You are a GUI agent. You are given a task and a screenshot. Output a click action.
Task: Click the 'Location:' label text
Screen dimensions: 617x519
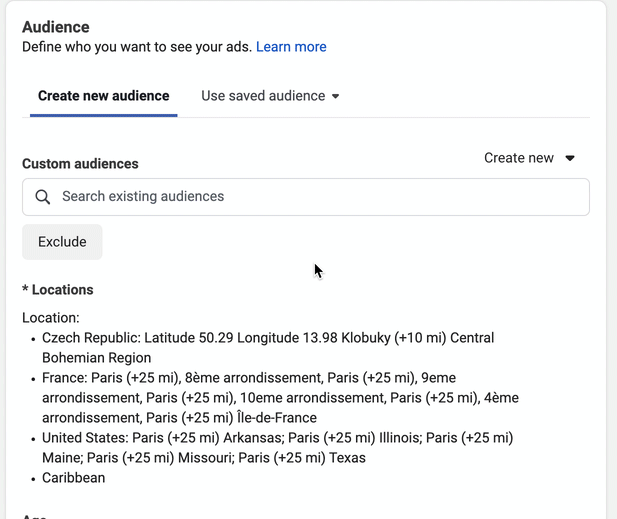click(50, 318)
